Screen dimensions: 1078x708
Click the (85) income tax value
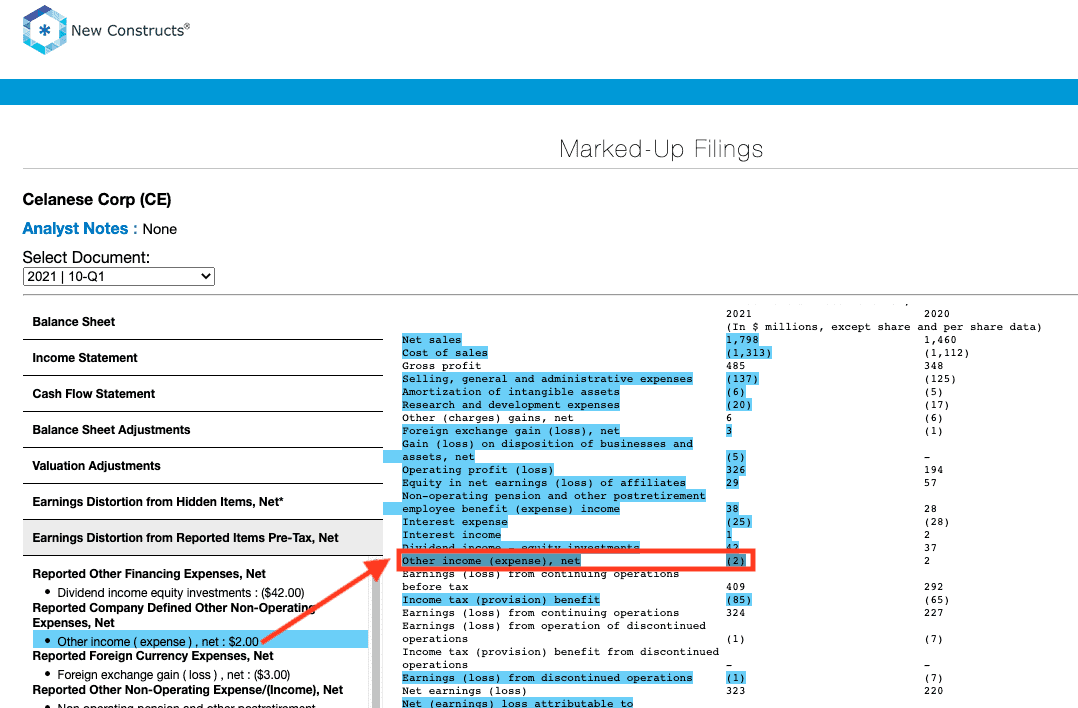pos(739,600)
